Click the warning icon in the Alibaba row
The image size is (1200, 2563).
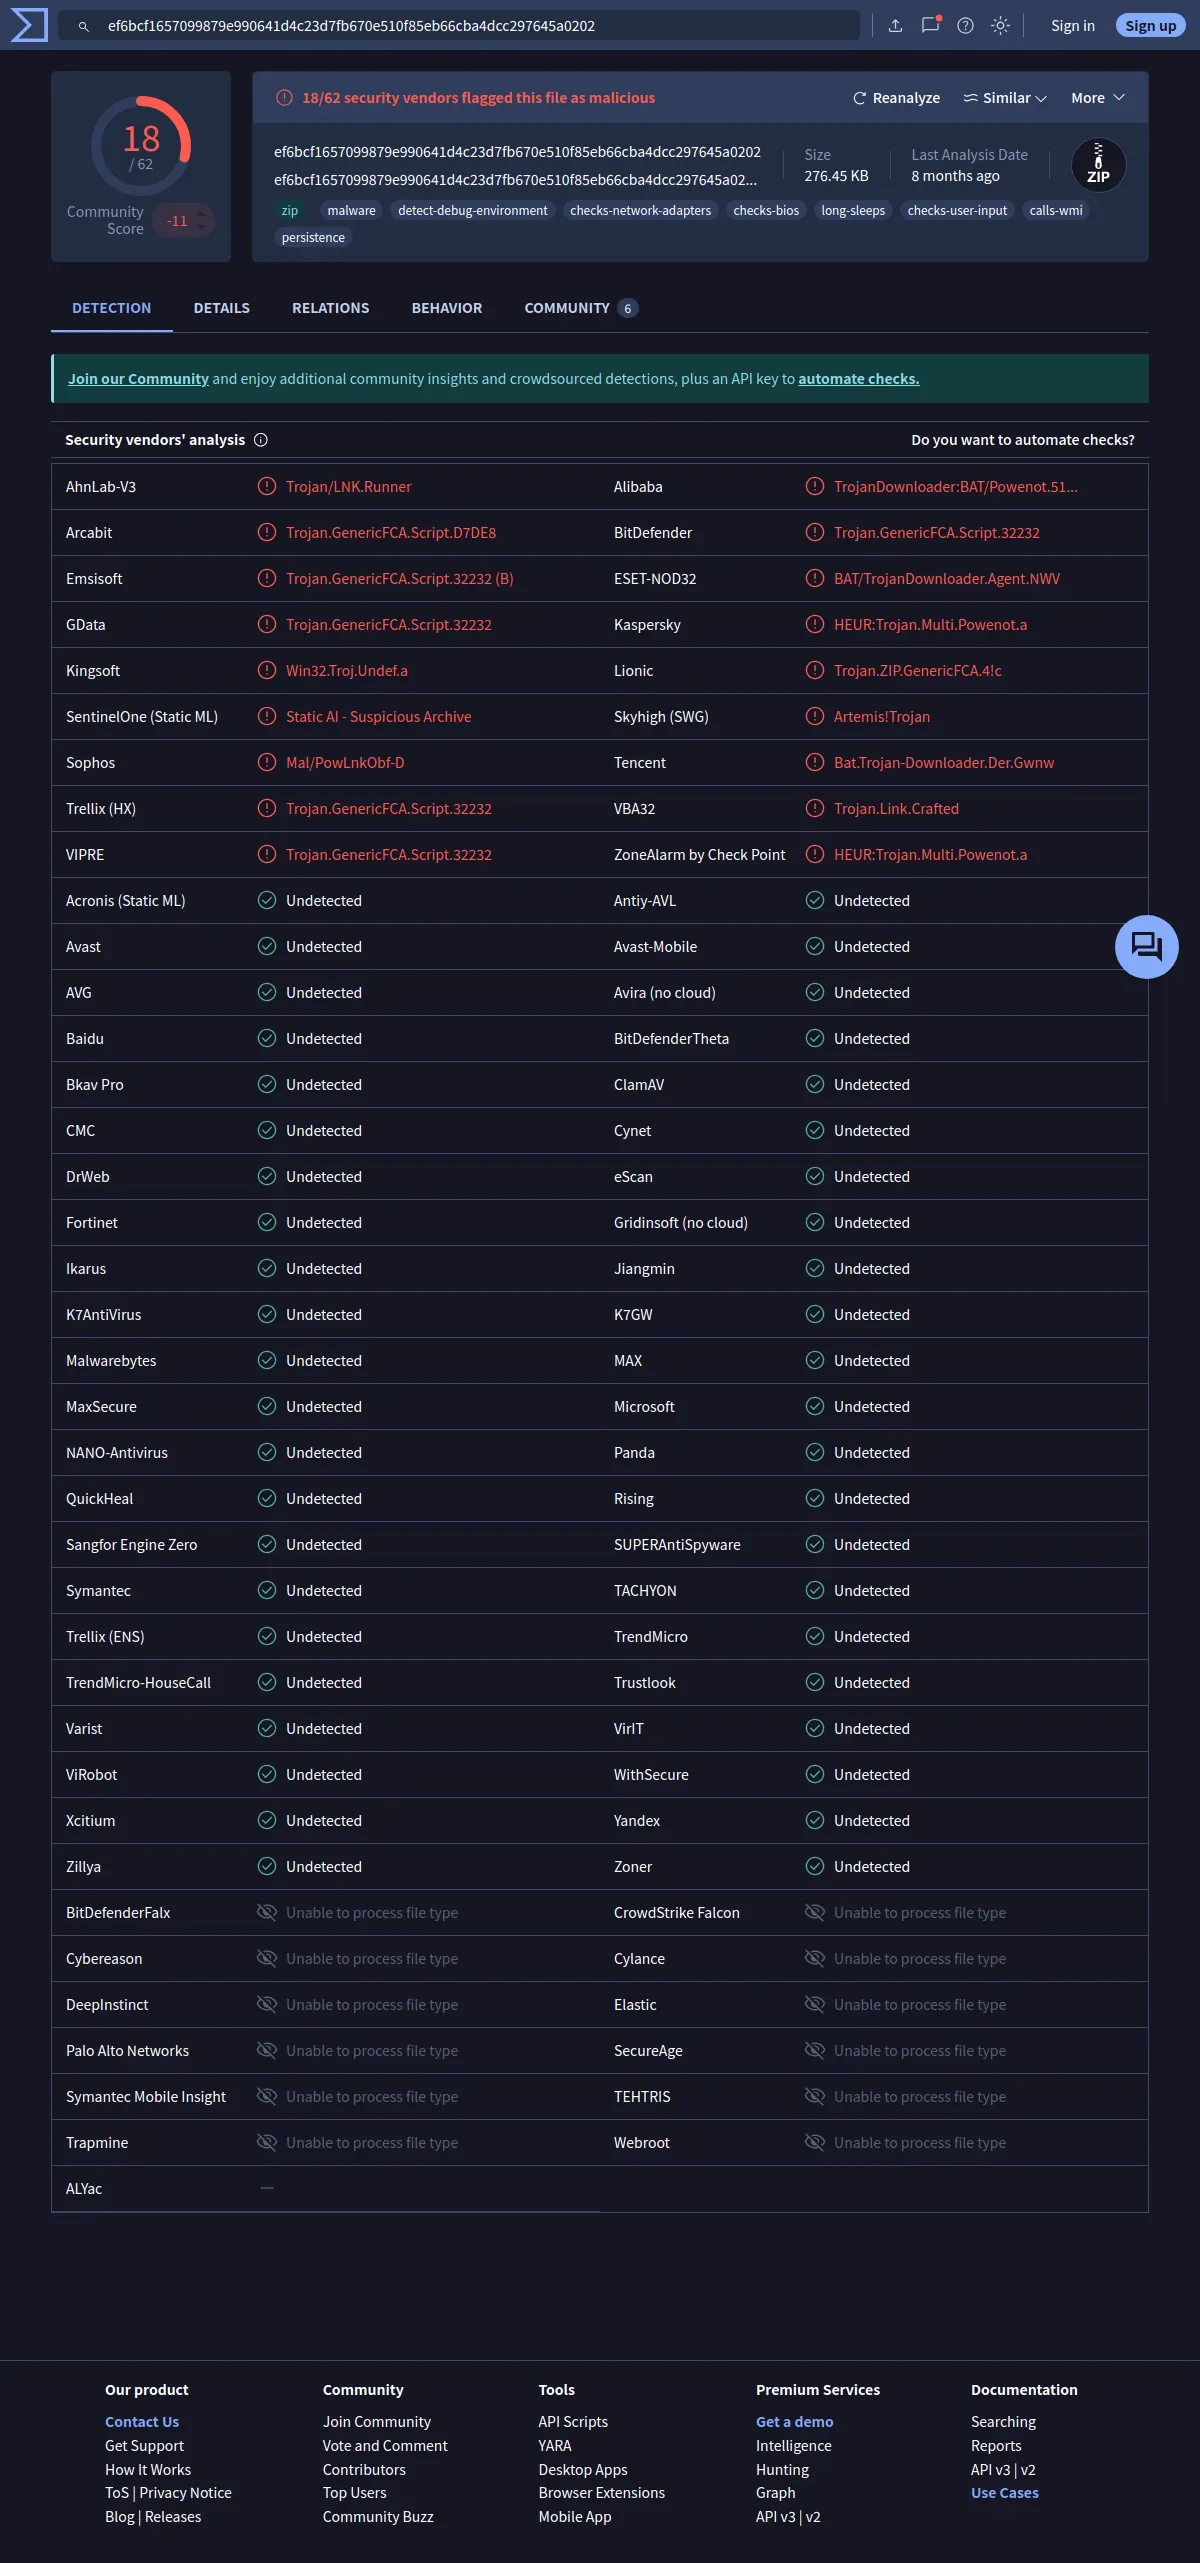click(x=815, y=487)
